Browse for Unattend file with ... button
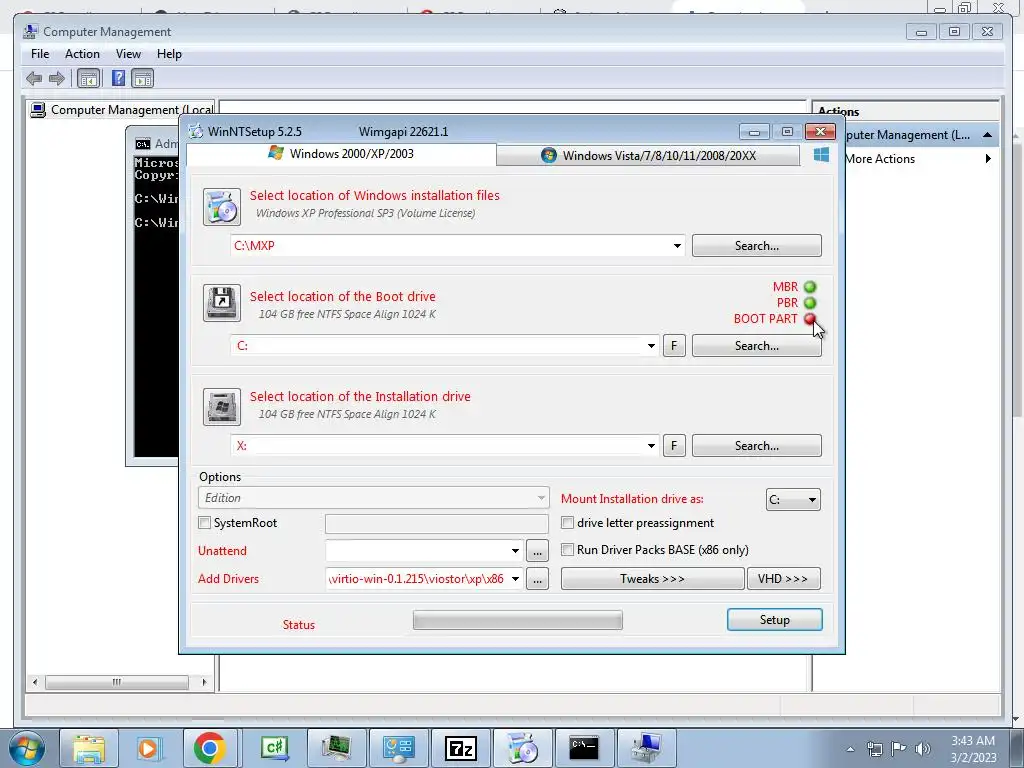1024x768 pixels. (x=537, y=551)
